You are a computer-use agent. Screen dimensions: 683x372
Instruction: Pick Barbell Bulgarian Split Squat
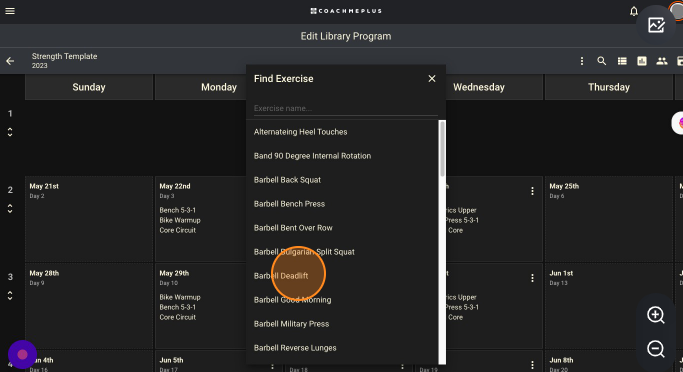click(304, 251)
